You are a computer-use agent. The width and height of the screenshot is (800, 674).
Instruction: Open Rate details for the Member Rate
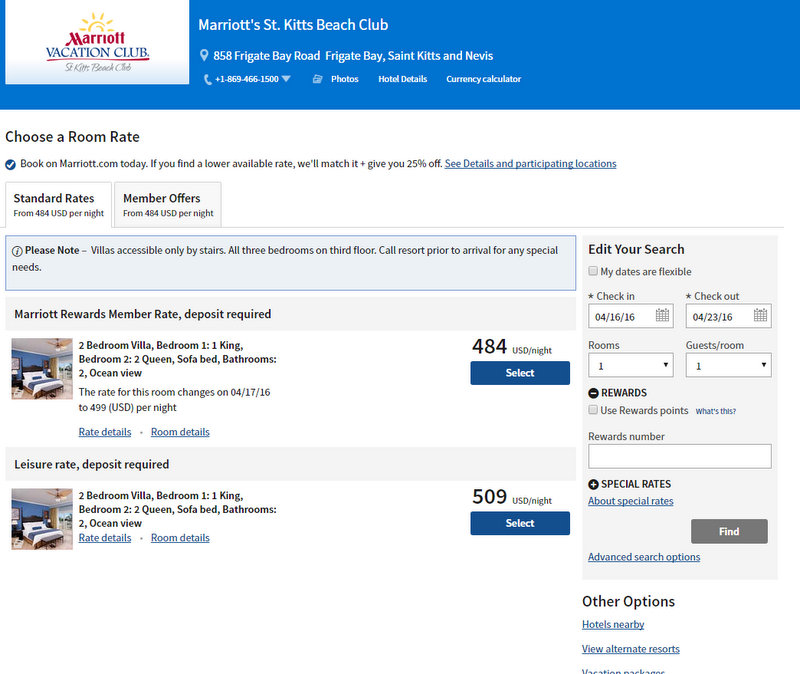tap(105, 432)
